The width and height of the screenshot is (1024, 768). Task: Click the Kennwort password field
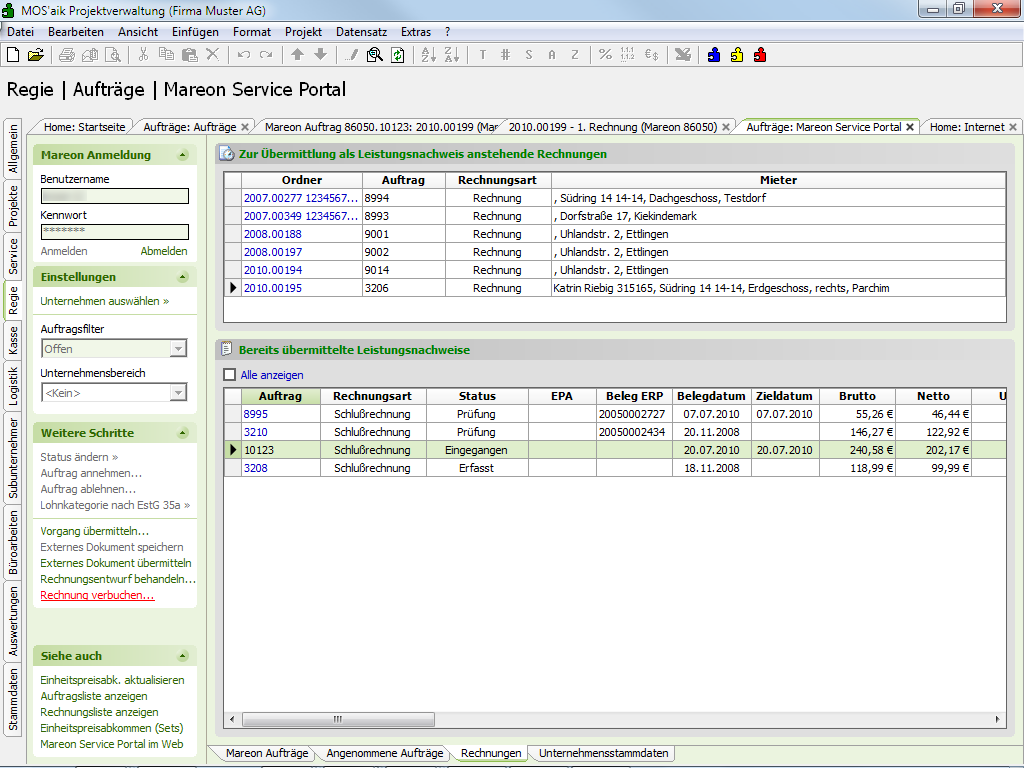pos(115,231)
